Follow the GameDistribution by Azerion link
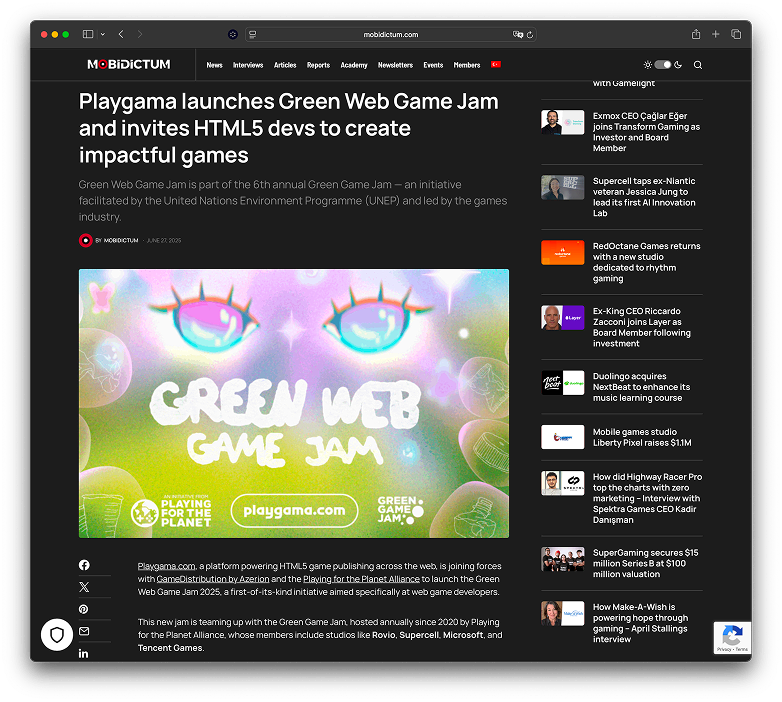 click(x=213, y=579)
